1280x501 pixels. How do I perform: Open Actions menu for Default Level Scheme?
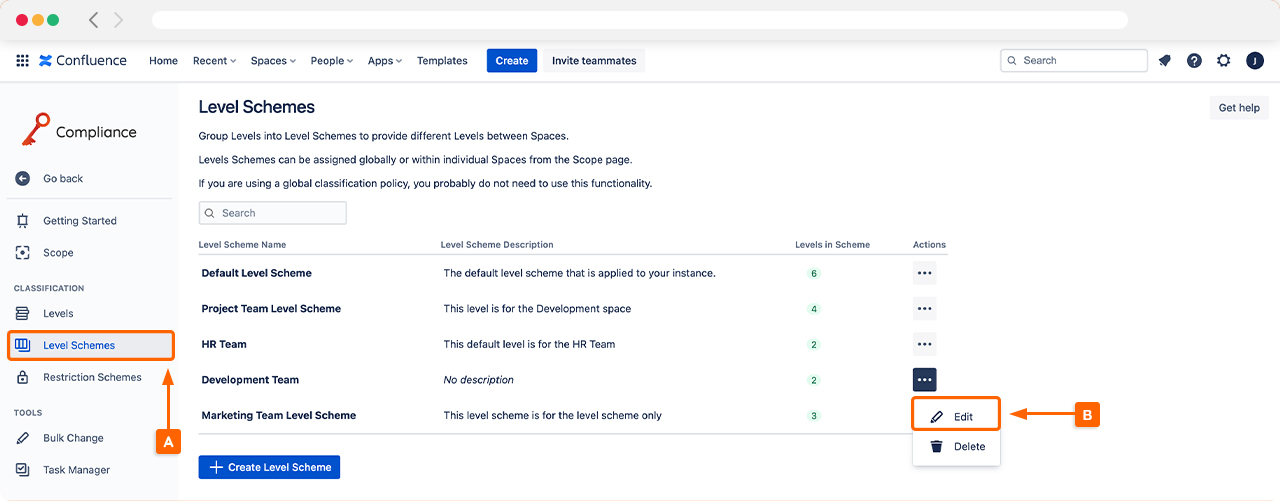[x=924, y=273]
